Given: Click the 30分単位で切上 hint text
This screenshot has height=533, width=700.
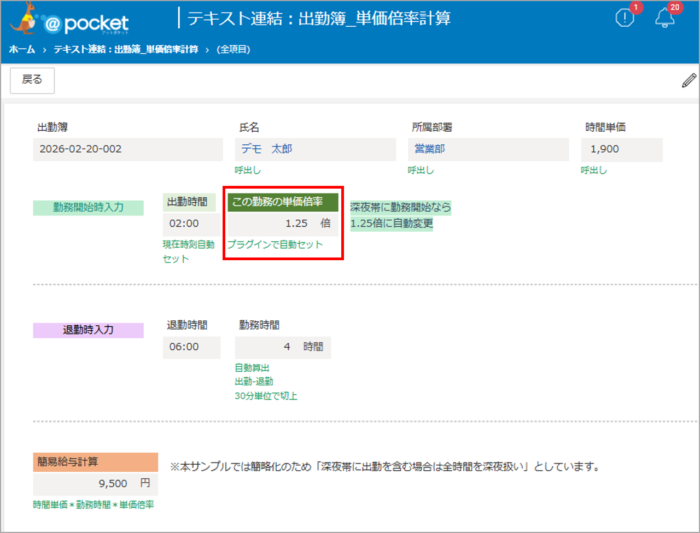Looking at the screenshot, I should point(266,396).
